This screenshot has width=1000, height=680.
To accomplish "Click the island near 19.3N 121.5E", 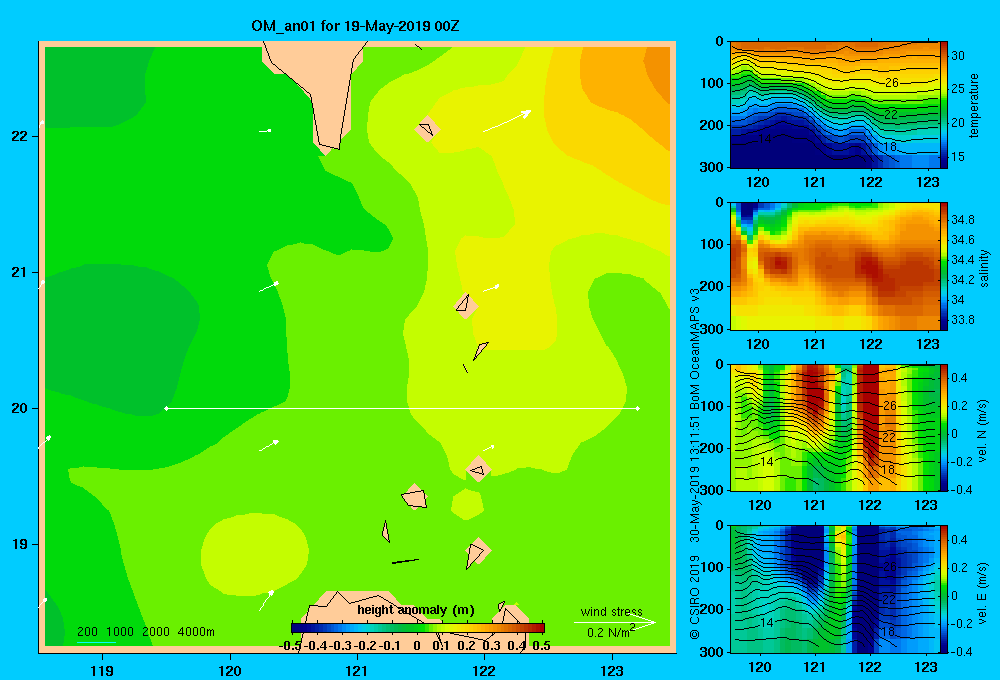I will pyautogui.click(x=415, y=498).
